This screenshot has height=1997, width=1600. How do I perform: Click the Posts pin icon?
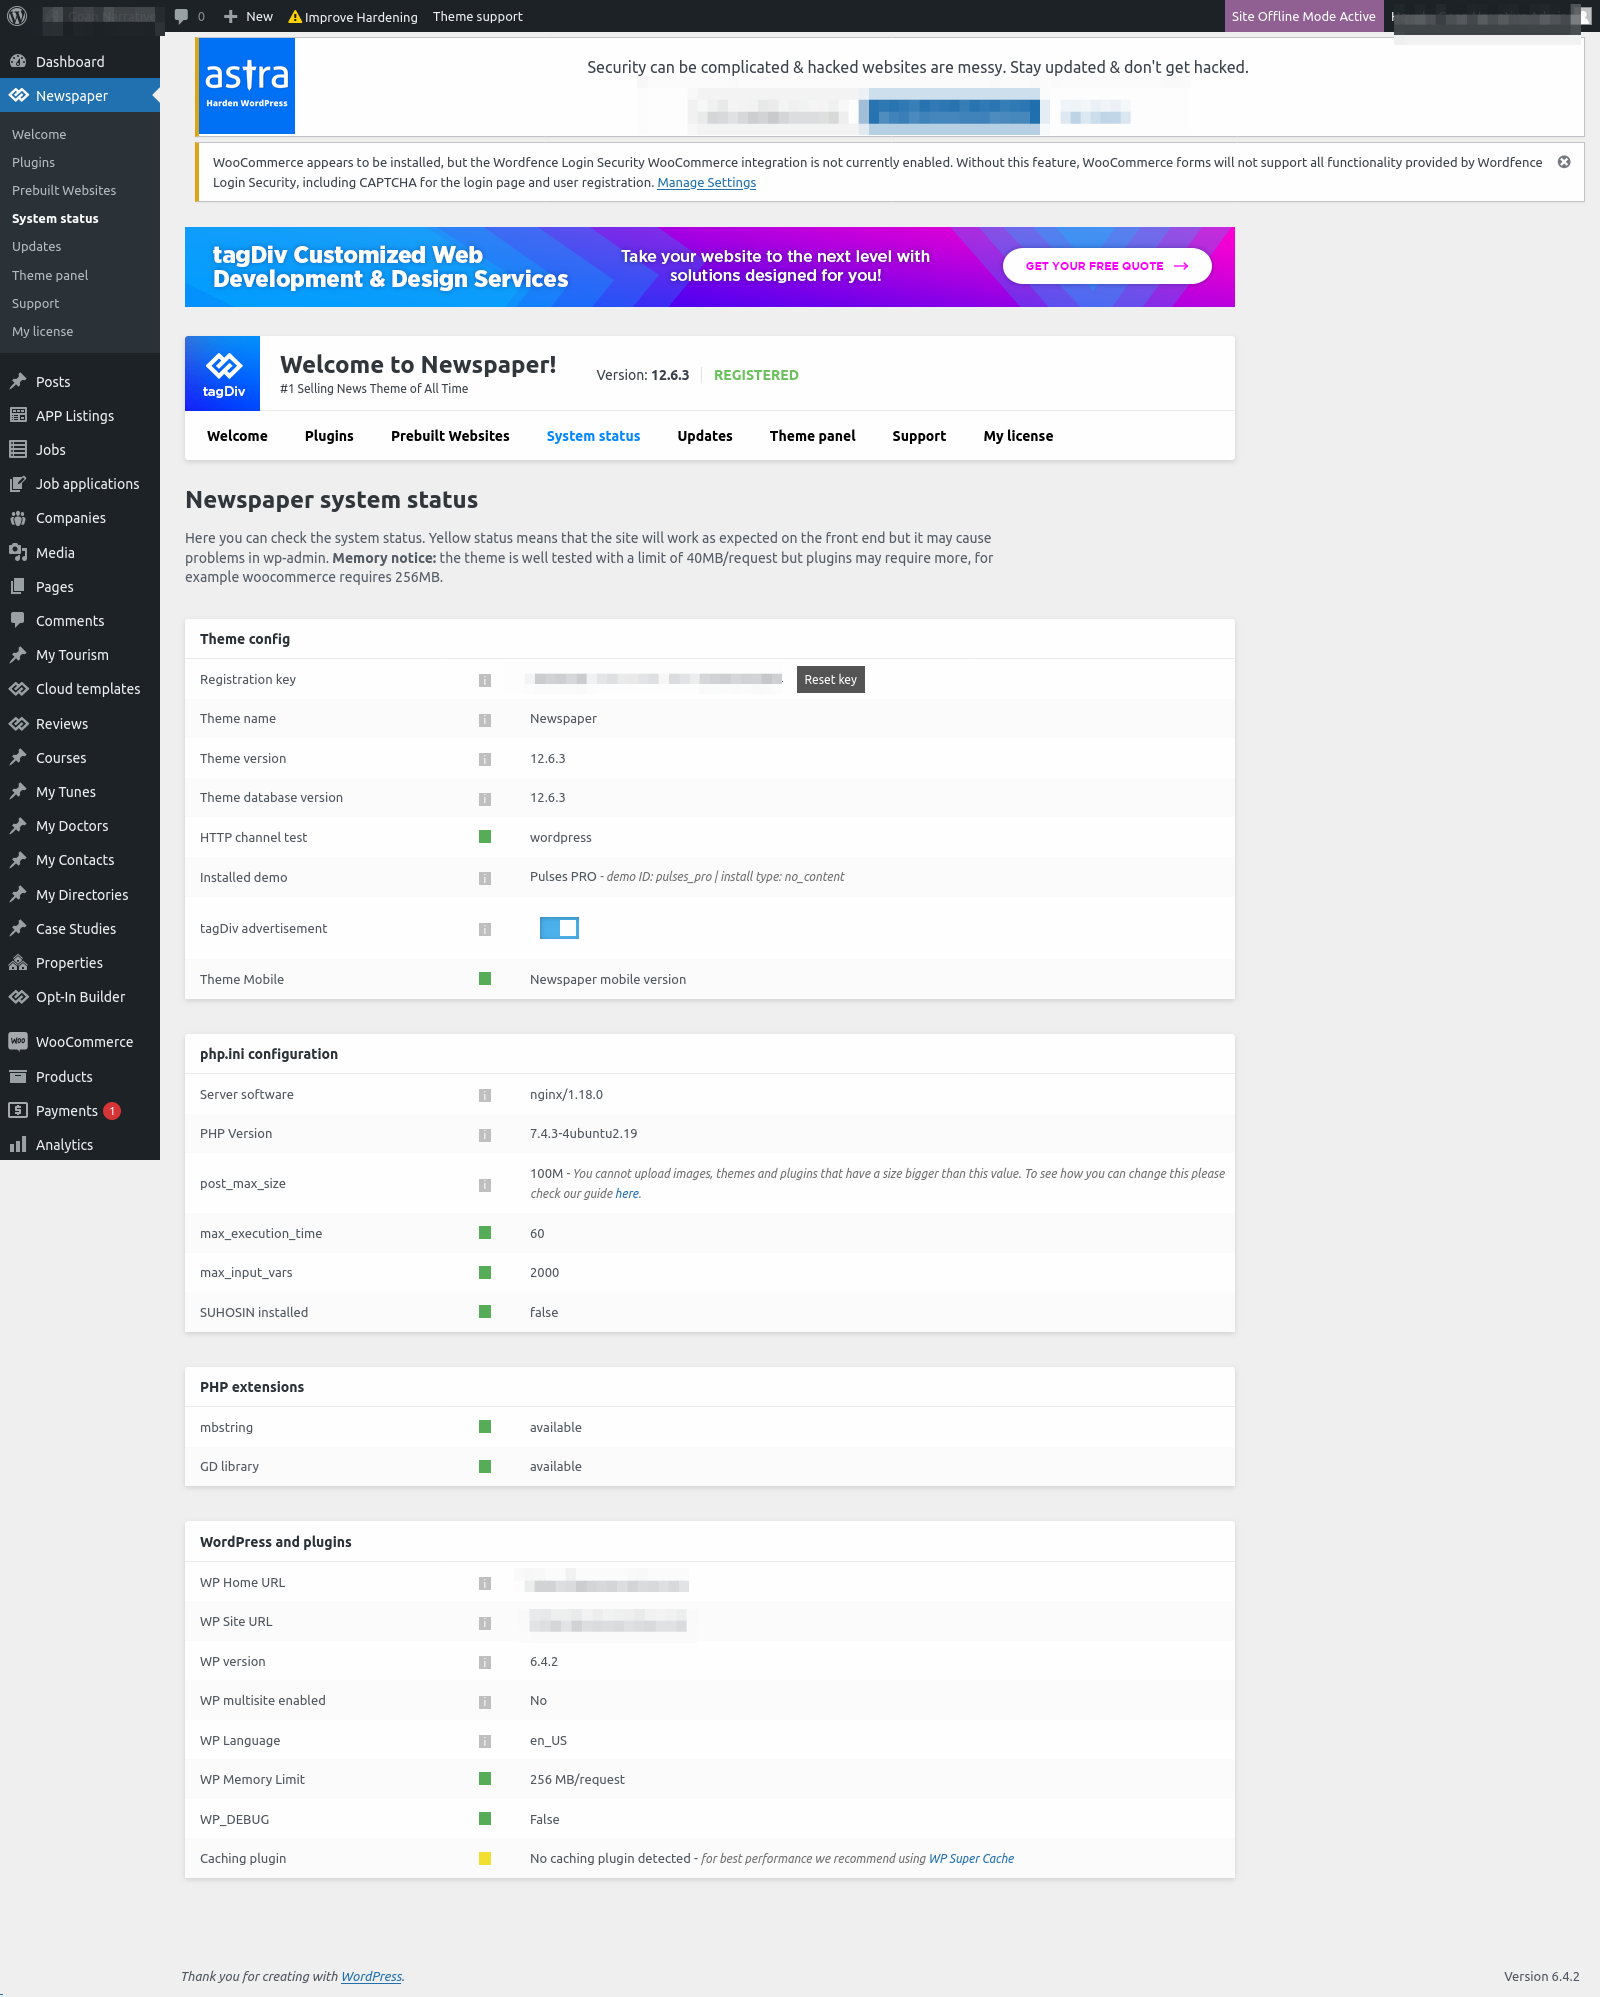pos(18,382)
